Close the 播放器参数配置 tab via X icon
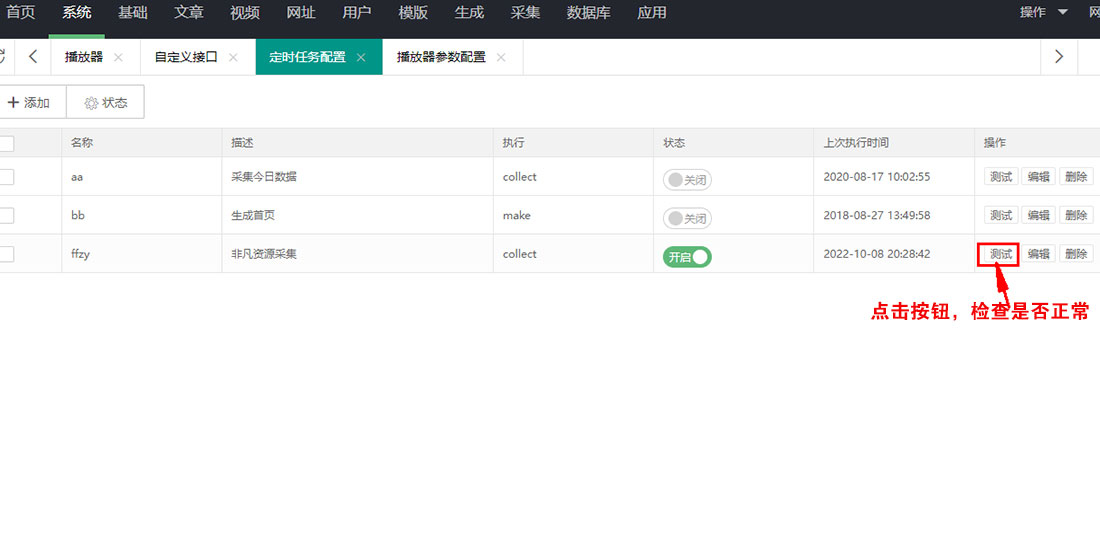The width and height of the screenshot is (1100, 550). [x=501, y=58]
